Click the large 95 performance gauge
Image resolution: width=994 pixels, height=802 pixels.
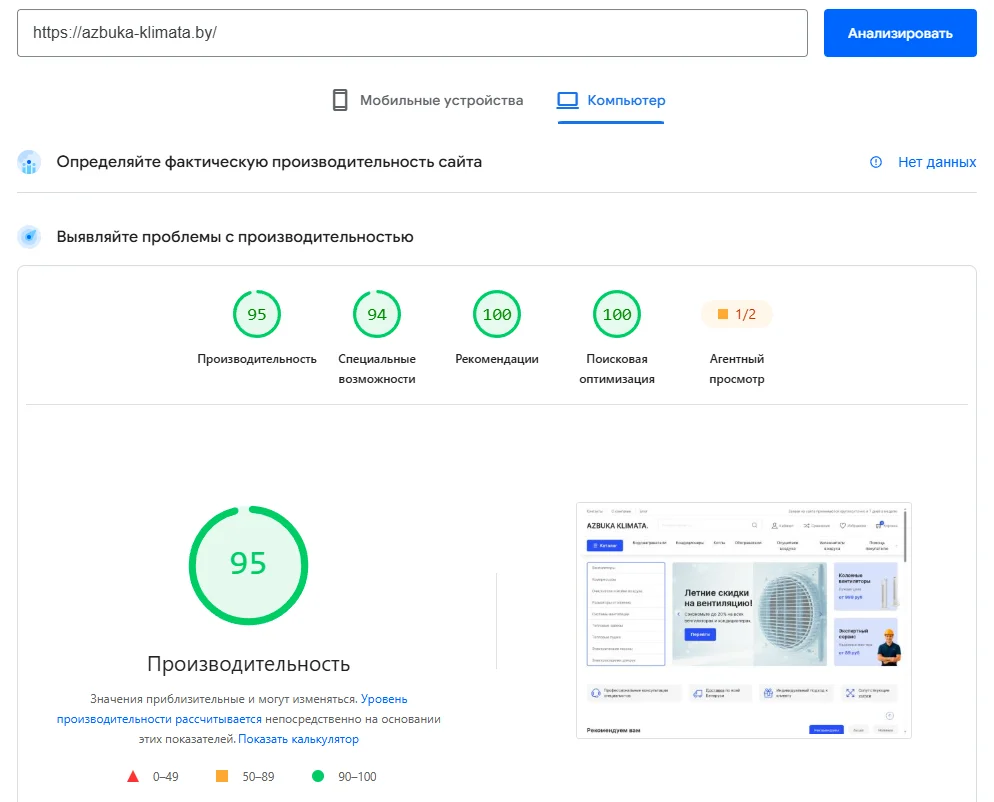tap(248, 565)
